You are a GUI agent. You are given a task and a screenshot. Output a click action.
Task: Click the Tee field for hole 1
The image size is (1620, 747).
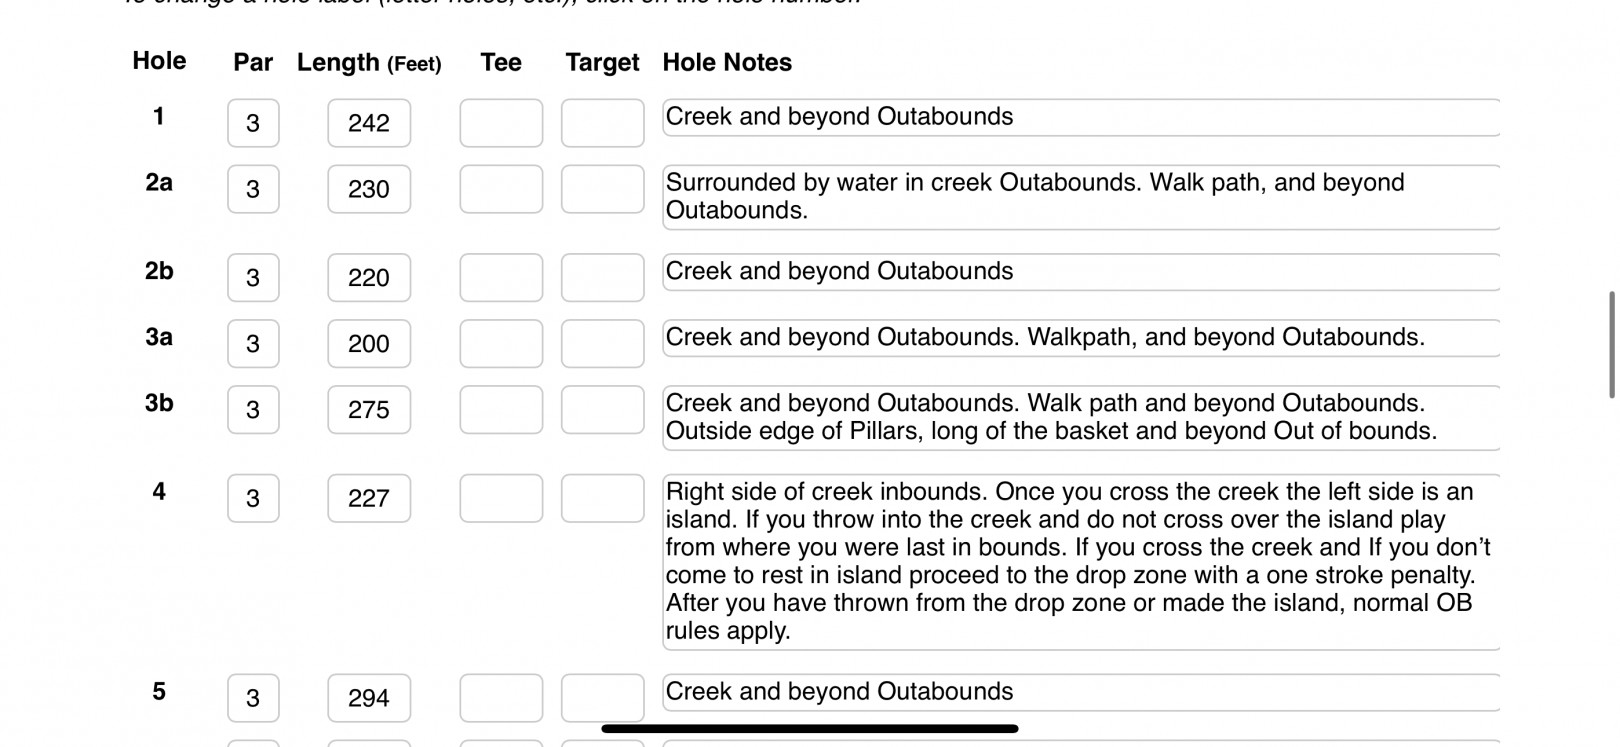501,123
